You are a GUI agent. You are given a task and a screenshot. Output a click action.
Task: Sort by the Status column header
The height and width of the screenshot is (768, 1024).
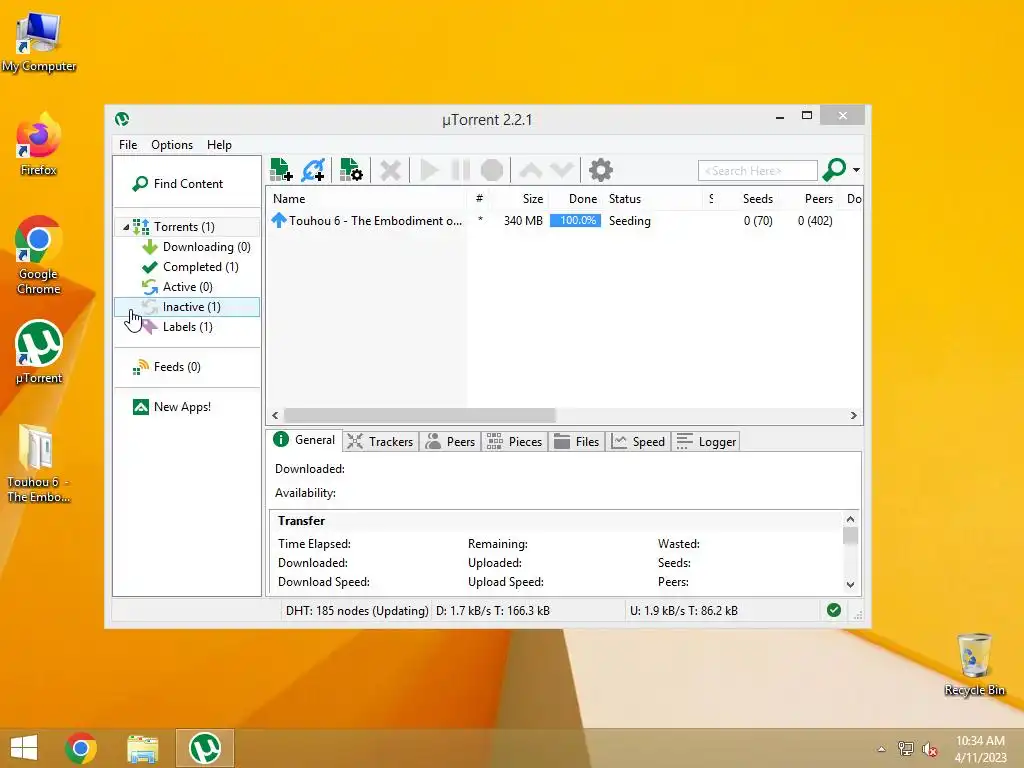(x=653, y=199)
